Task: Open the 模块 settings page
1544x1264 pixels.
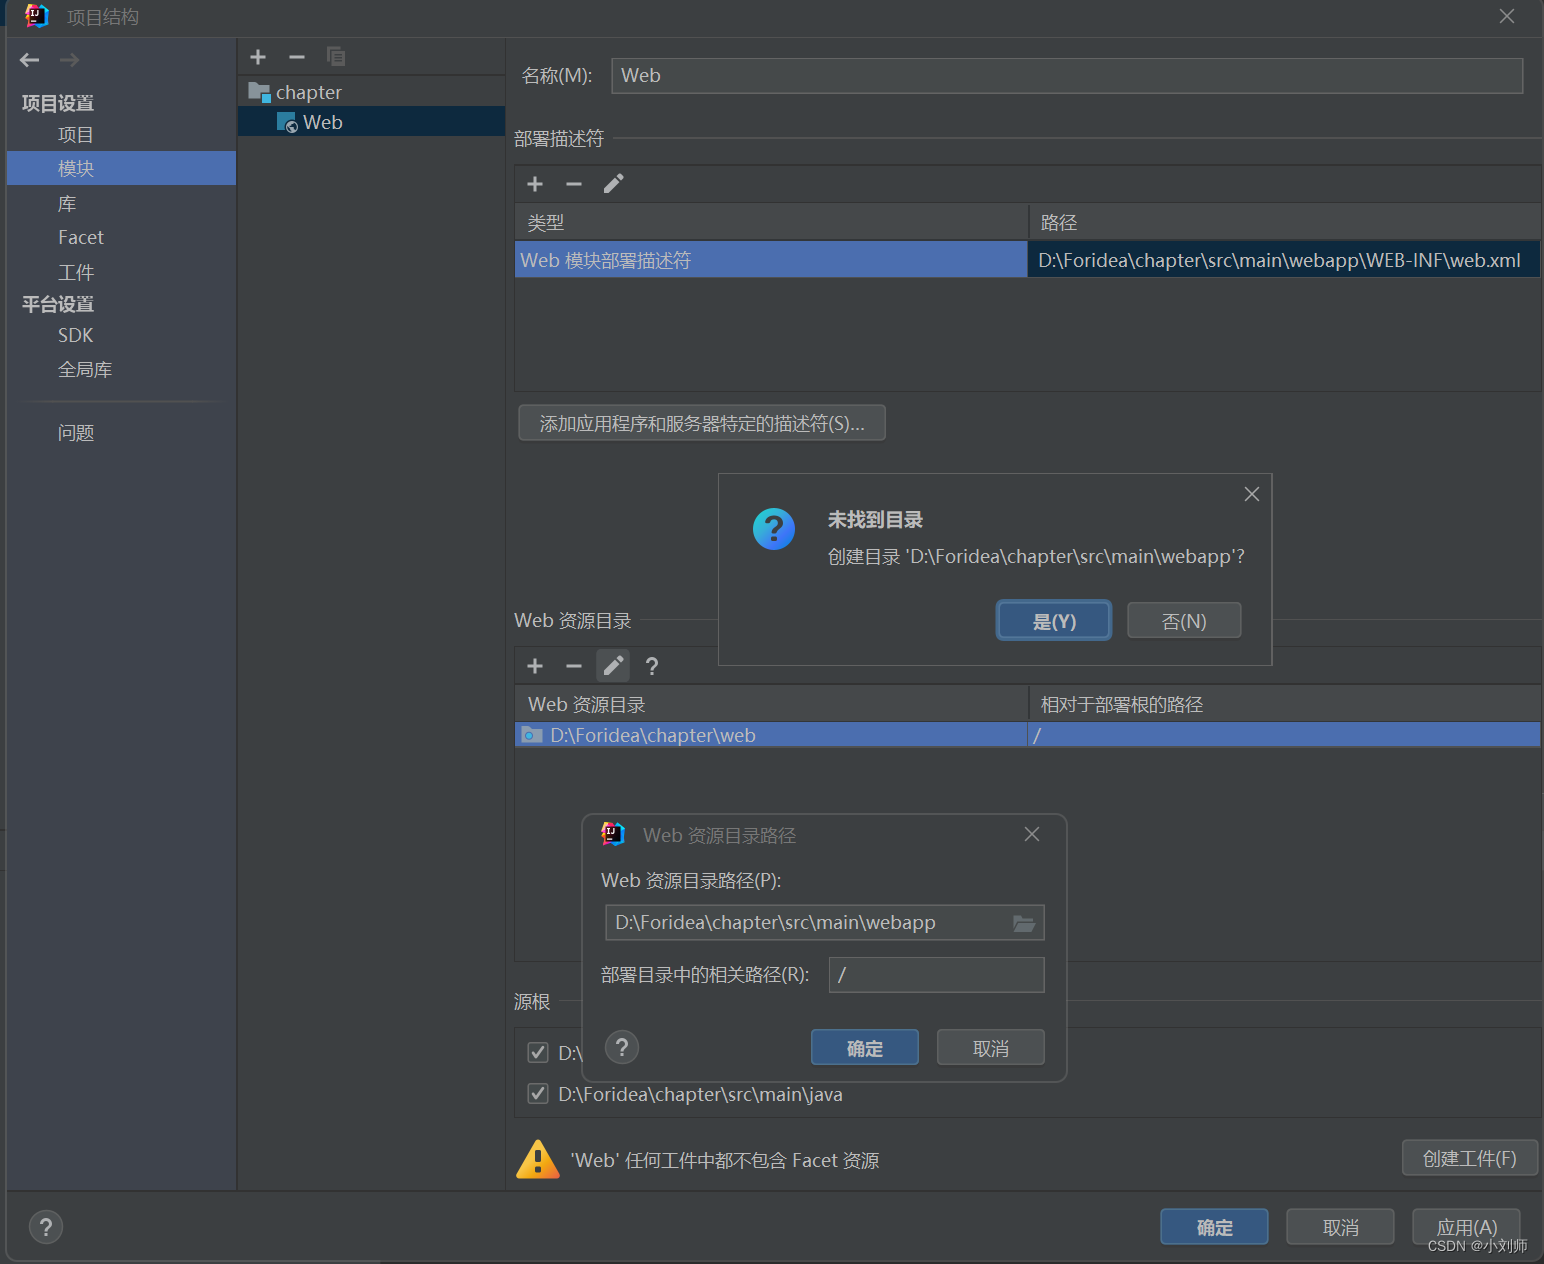Action: tap(121, 168)
